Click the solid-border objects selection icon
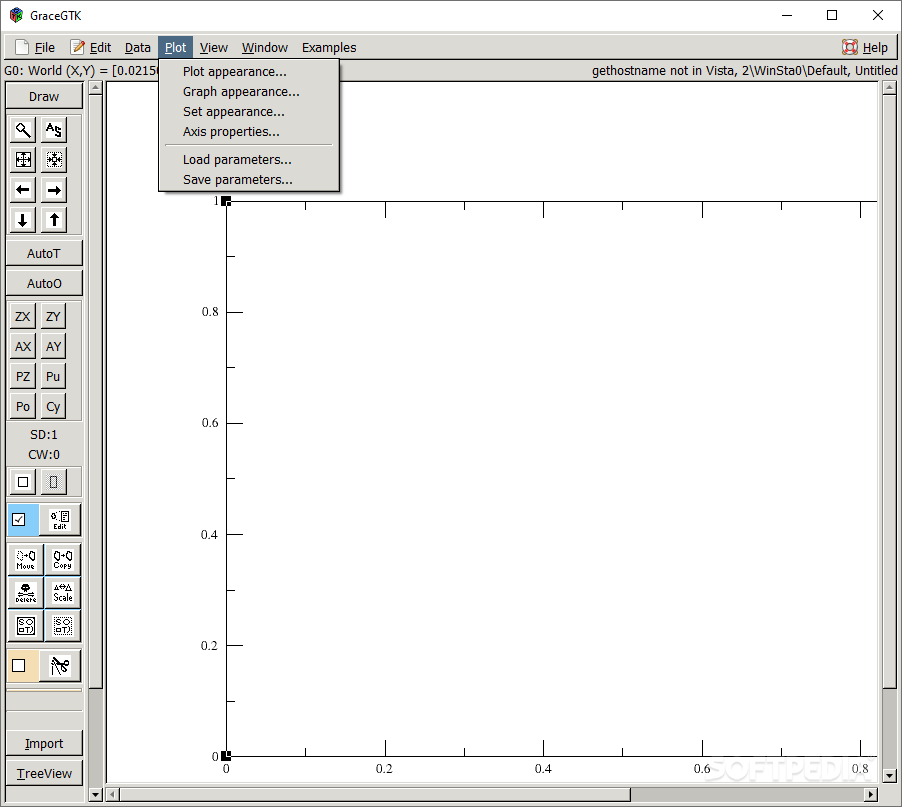Viewport: 902px width, 807px height. click(26, 626)
